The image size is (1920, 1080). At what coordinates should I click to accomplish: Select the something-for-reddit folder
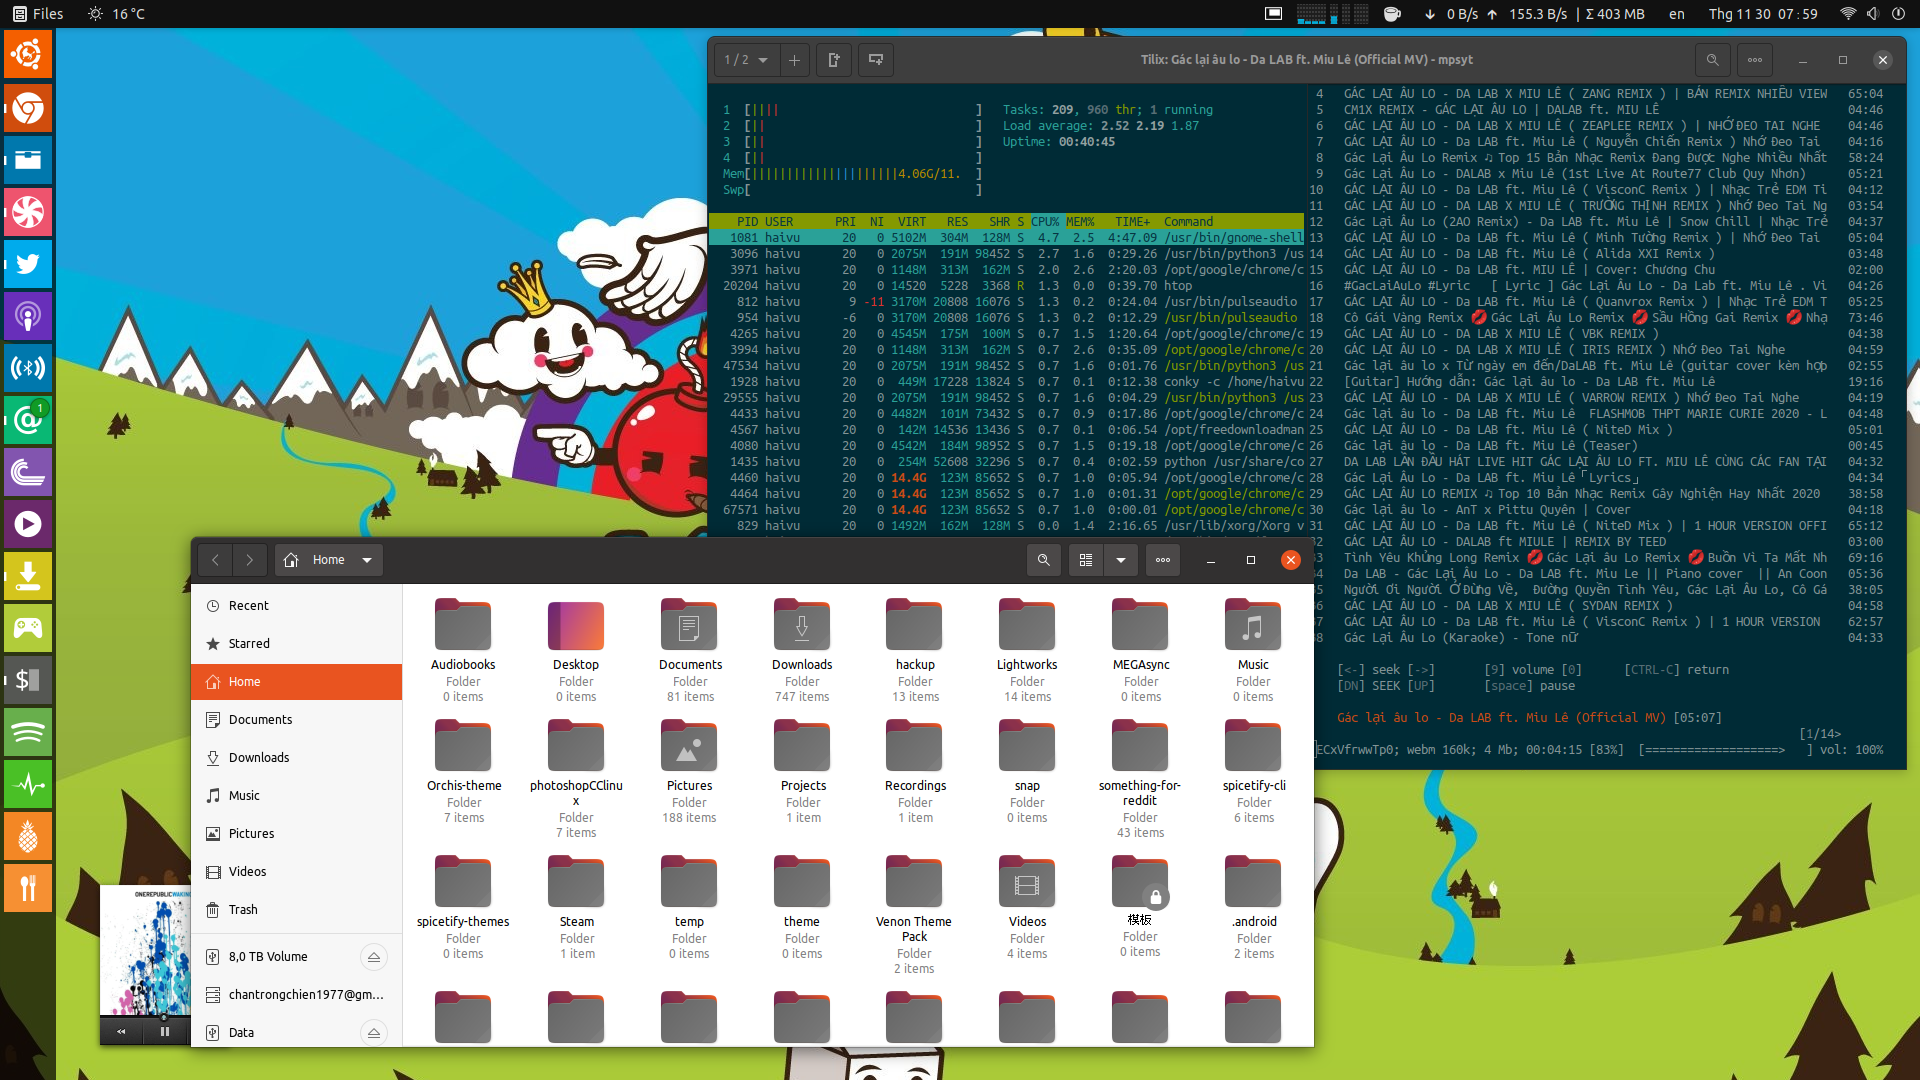tap(1140, 779)
